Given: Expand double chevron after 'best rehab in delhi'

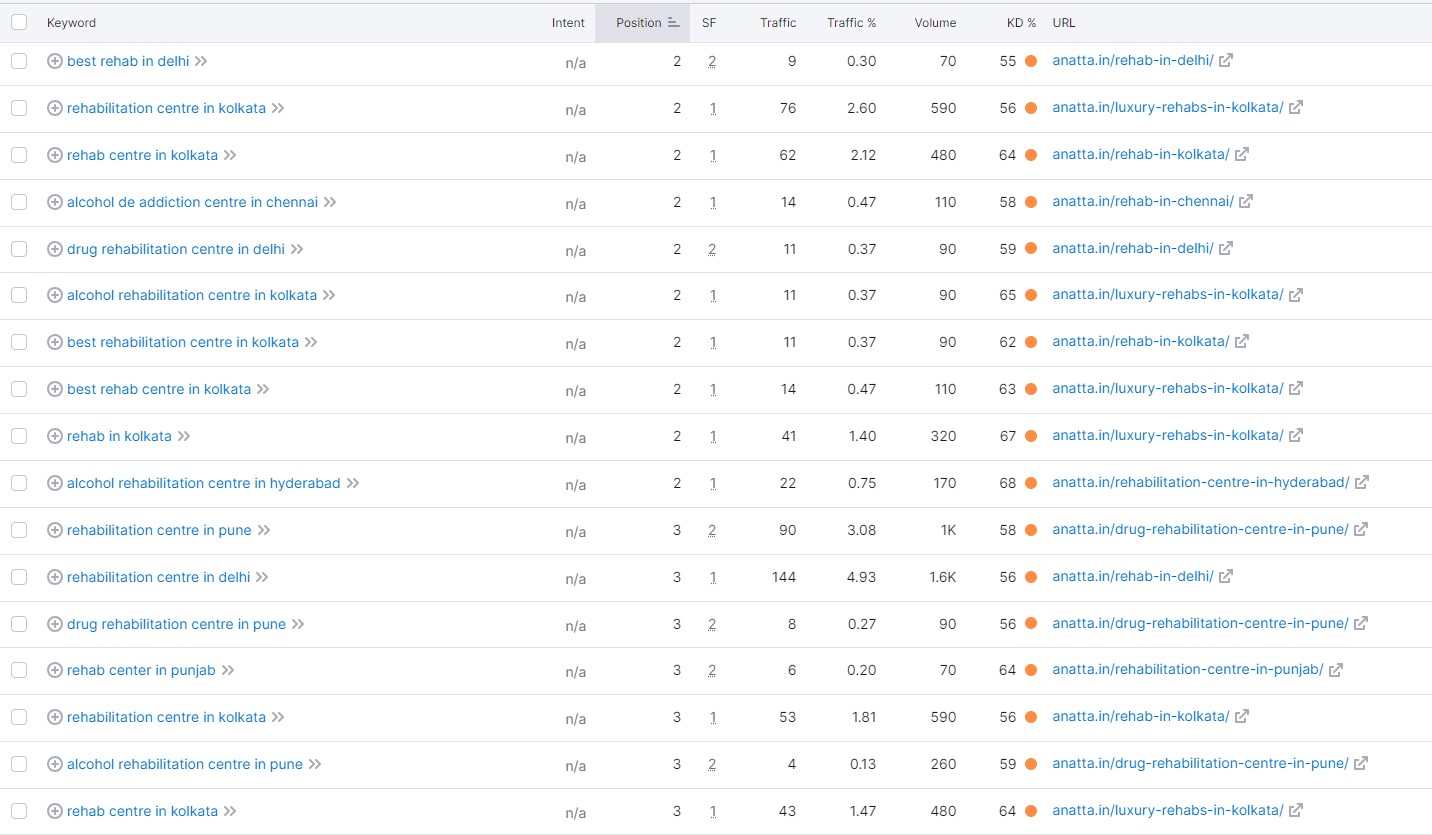Looking at the screenshot, I should pyautogui.click(x=201, y=61).
